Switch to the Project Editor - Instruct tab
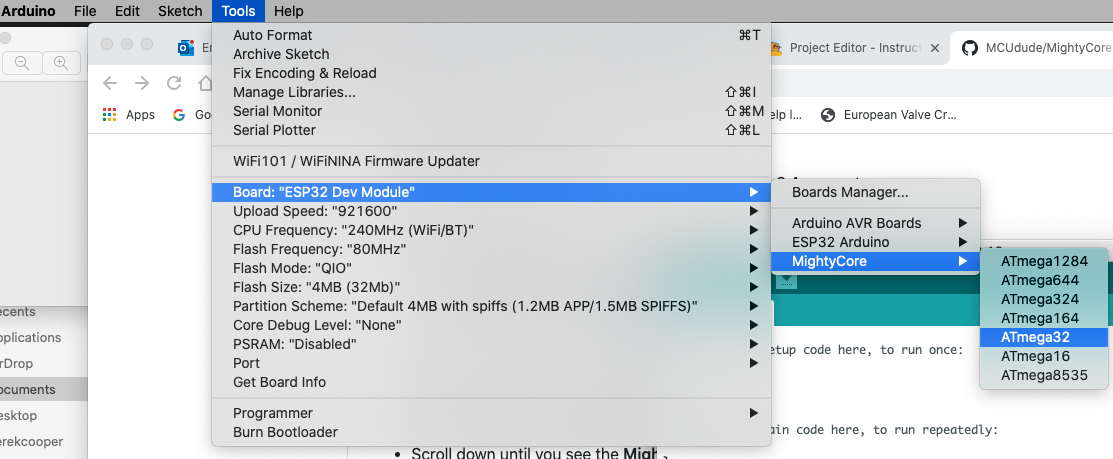This screenshot has width=1113, height=459. coord(855,48)
